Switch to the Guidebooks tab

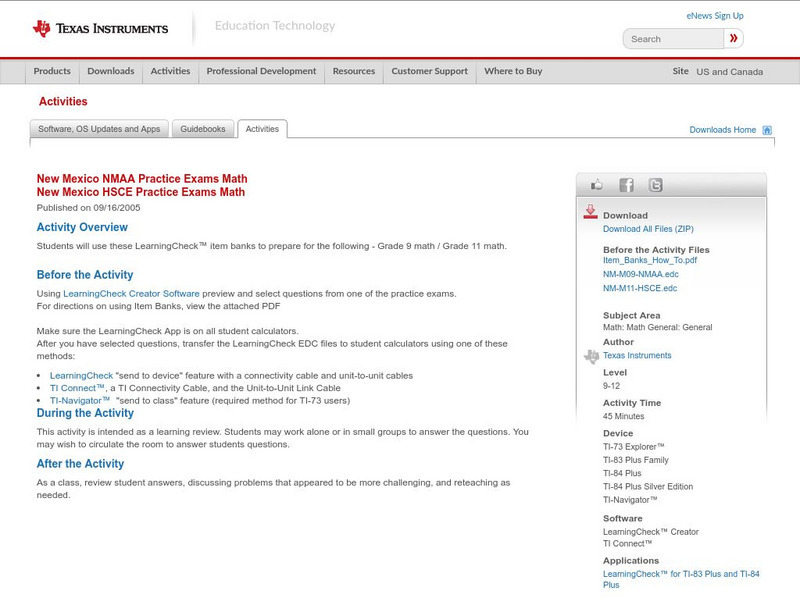203,128
